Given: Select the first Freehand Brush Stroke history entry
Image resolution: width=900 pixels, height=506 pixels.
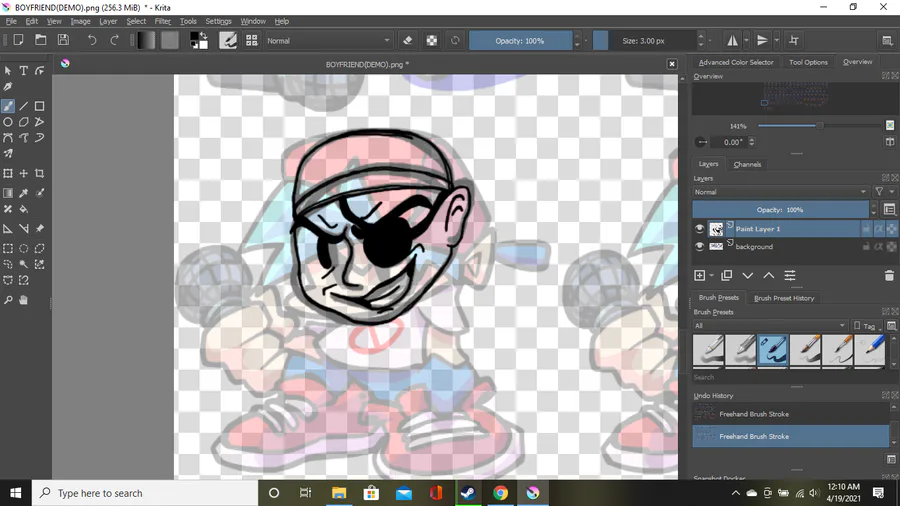Looking at the screenshot, I should point(790,414).
